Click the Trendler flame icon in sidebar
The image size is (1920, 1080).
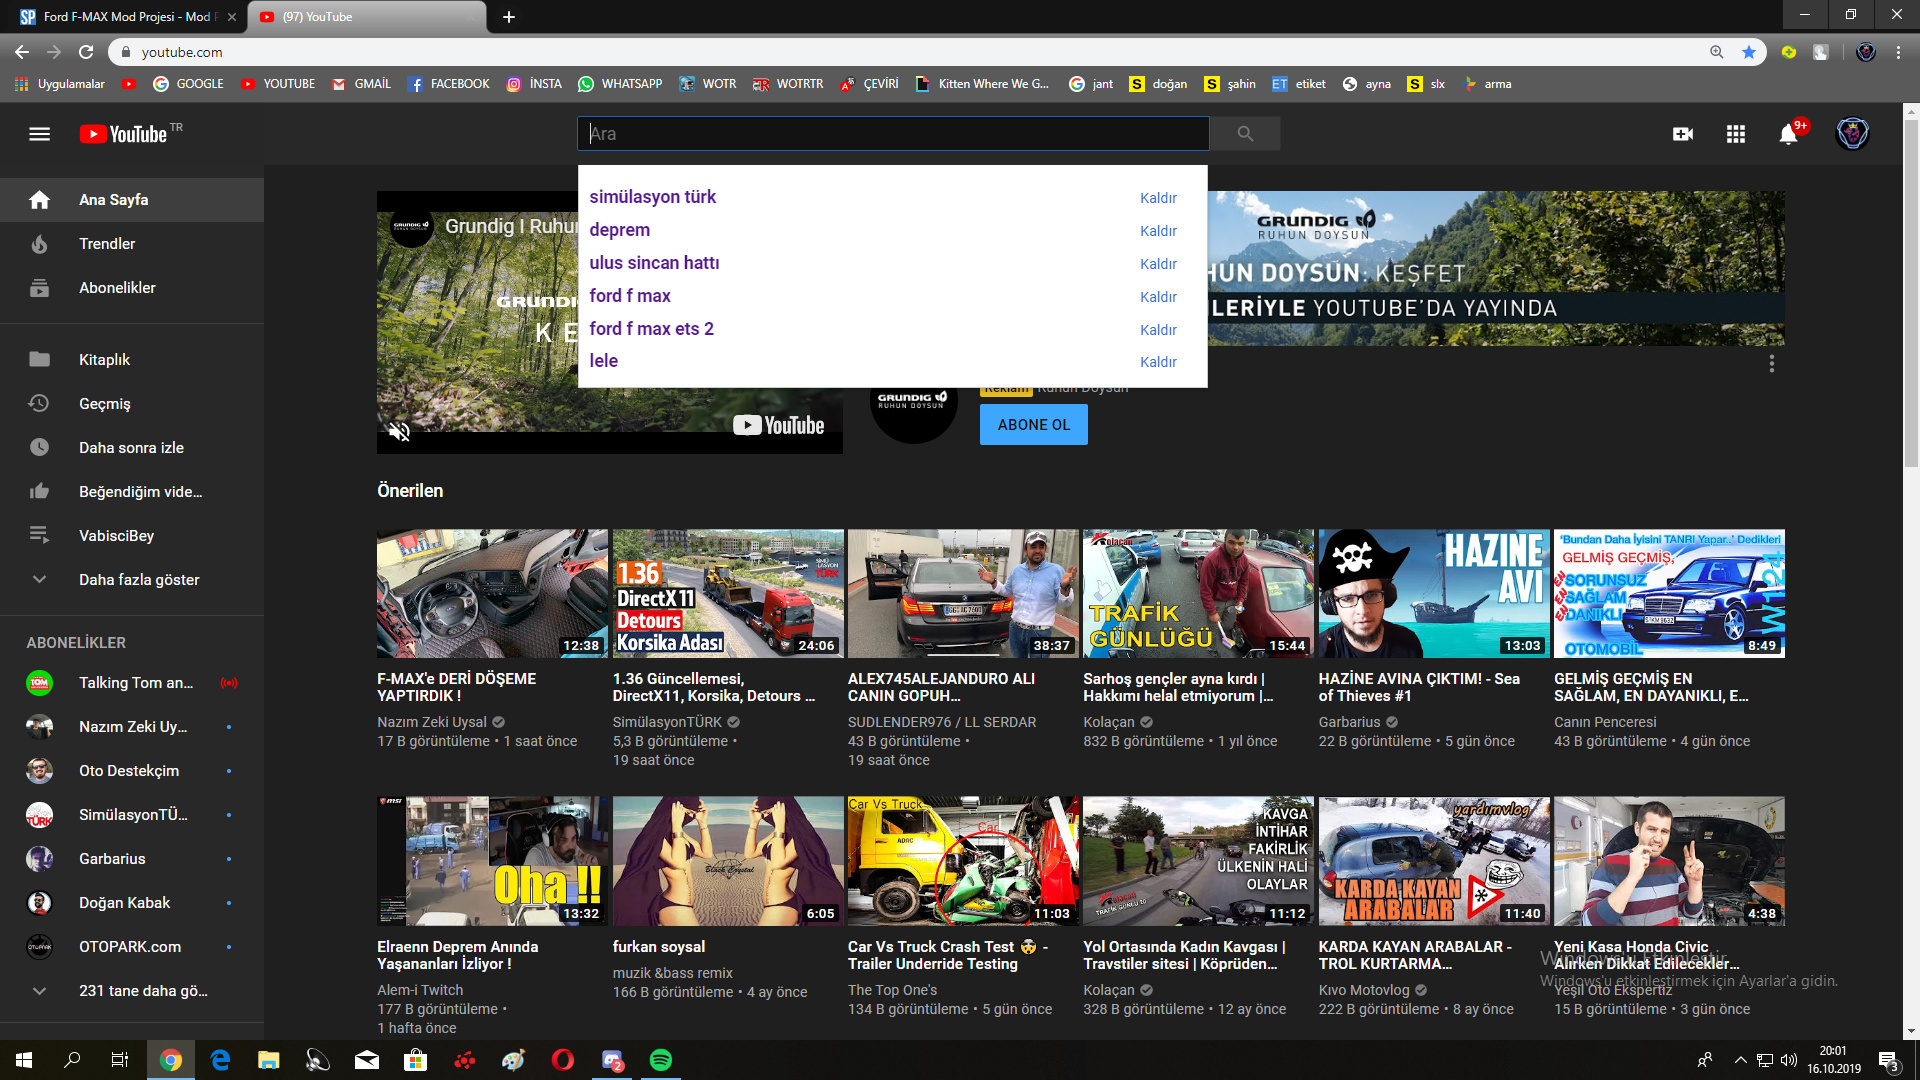click(x=39, y=244)
